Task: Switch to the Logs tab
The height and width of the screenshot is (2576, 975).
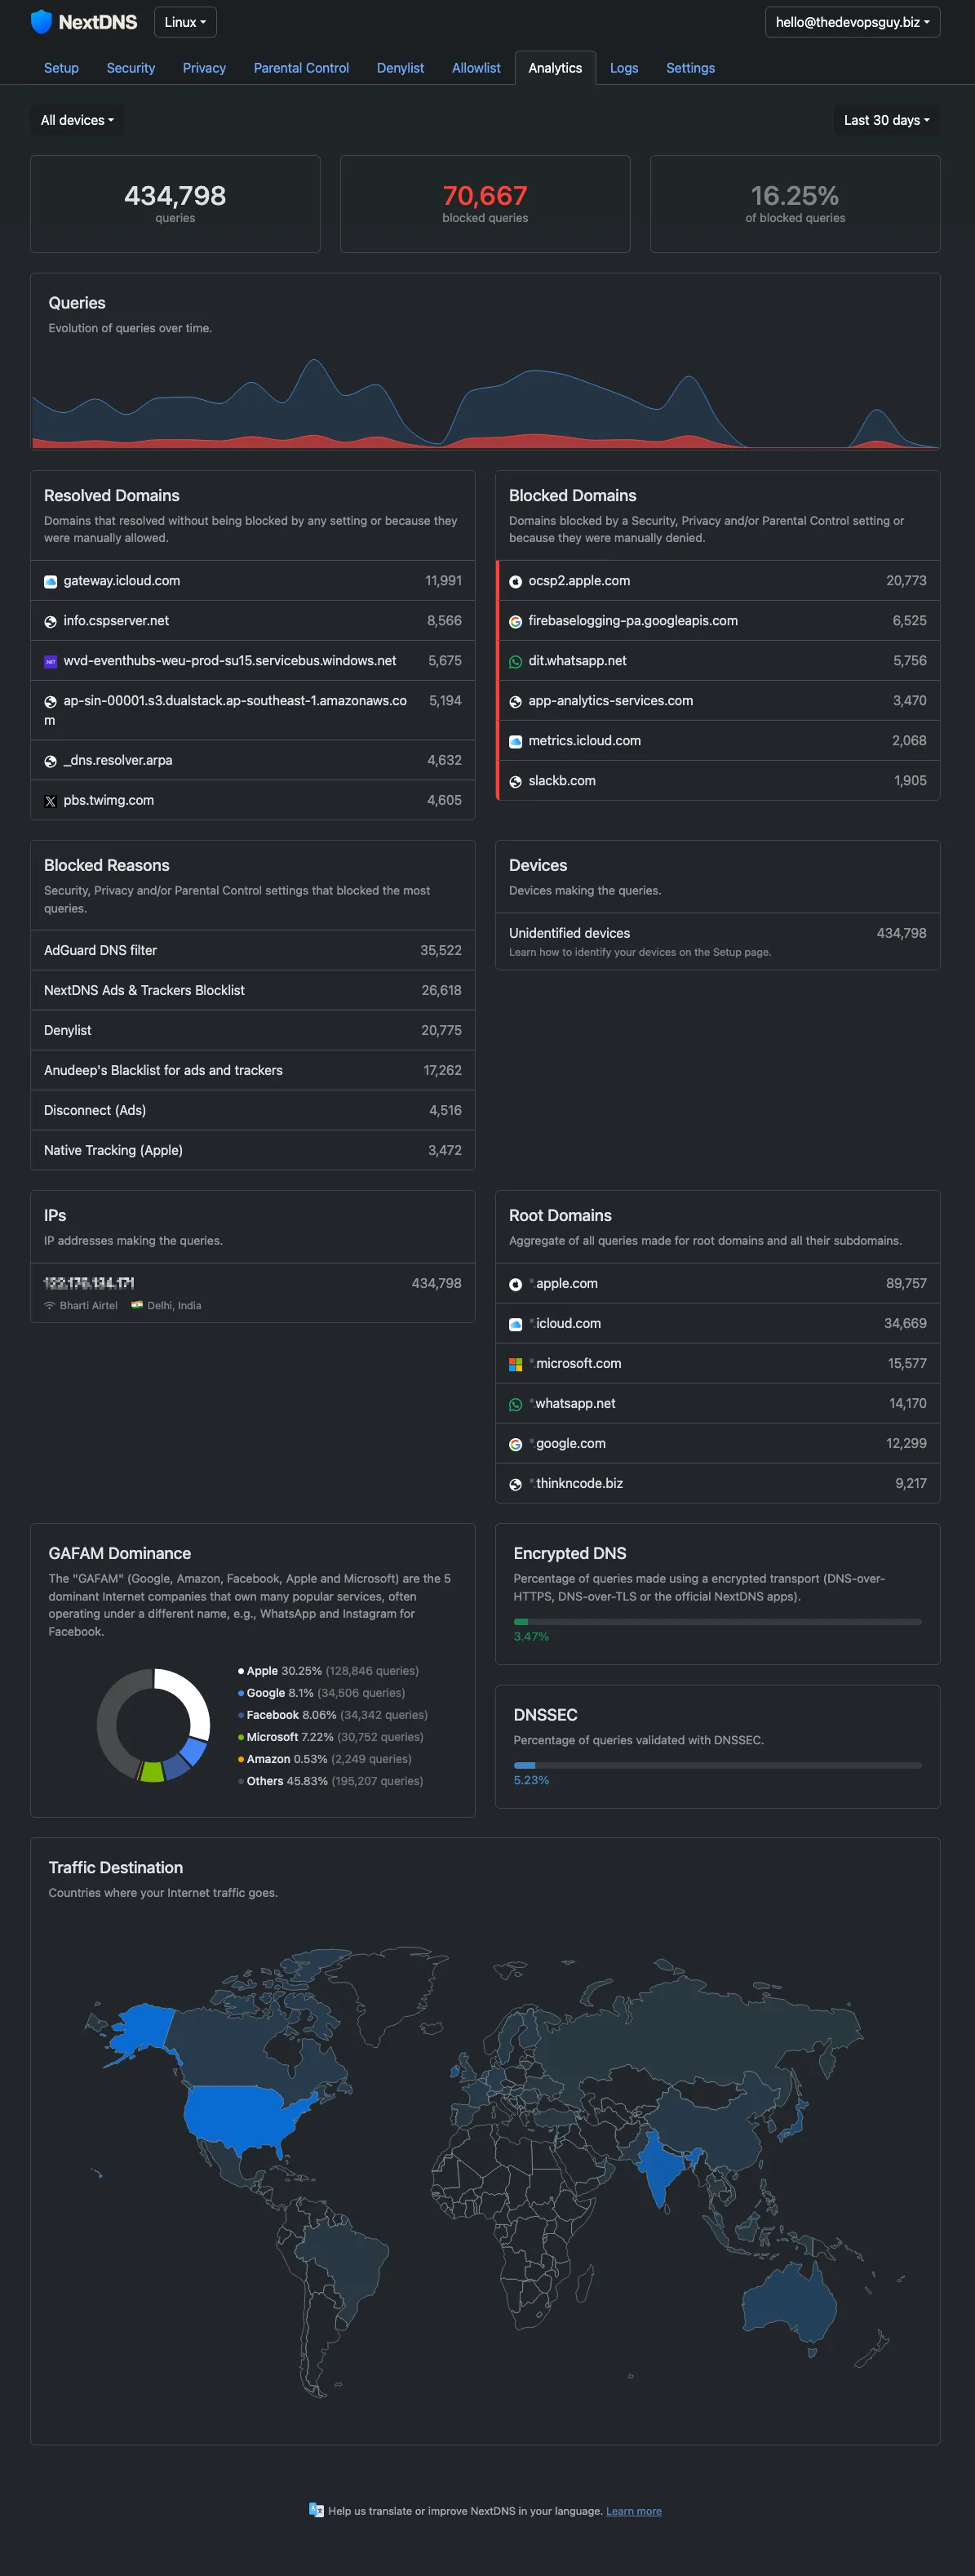Action: pyautogui.click(x=624, y=68)
